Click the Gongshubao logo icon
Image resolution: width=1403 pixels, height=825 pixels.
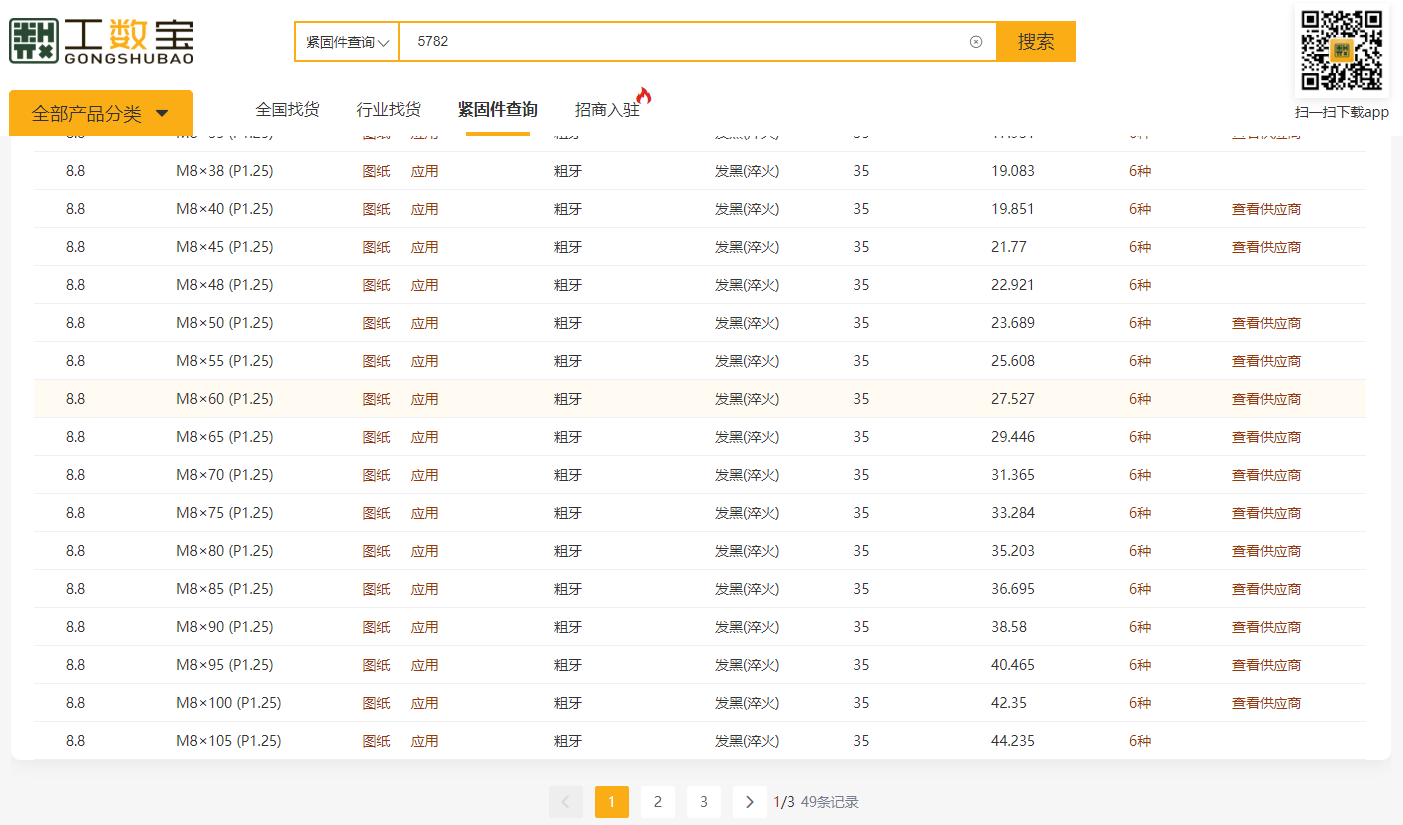tap(35, 41)
